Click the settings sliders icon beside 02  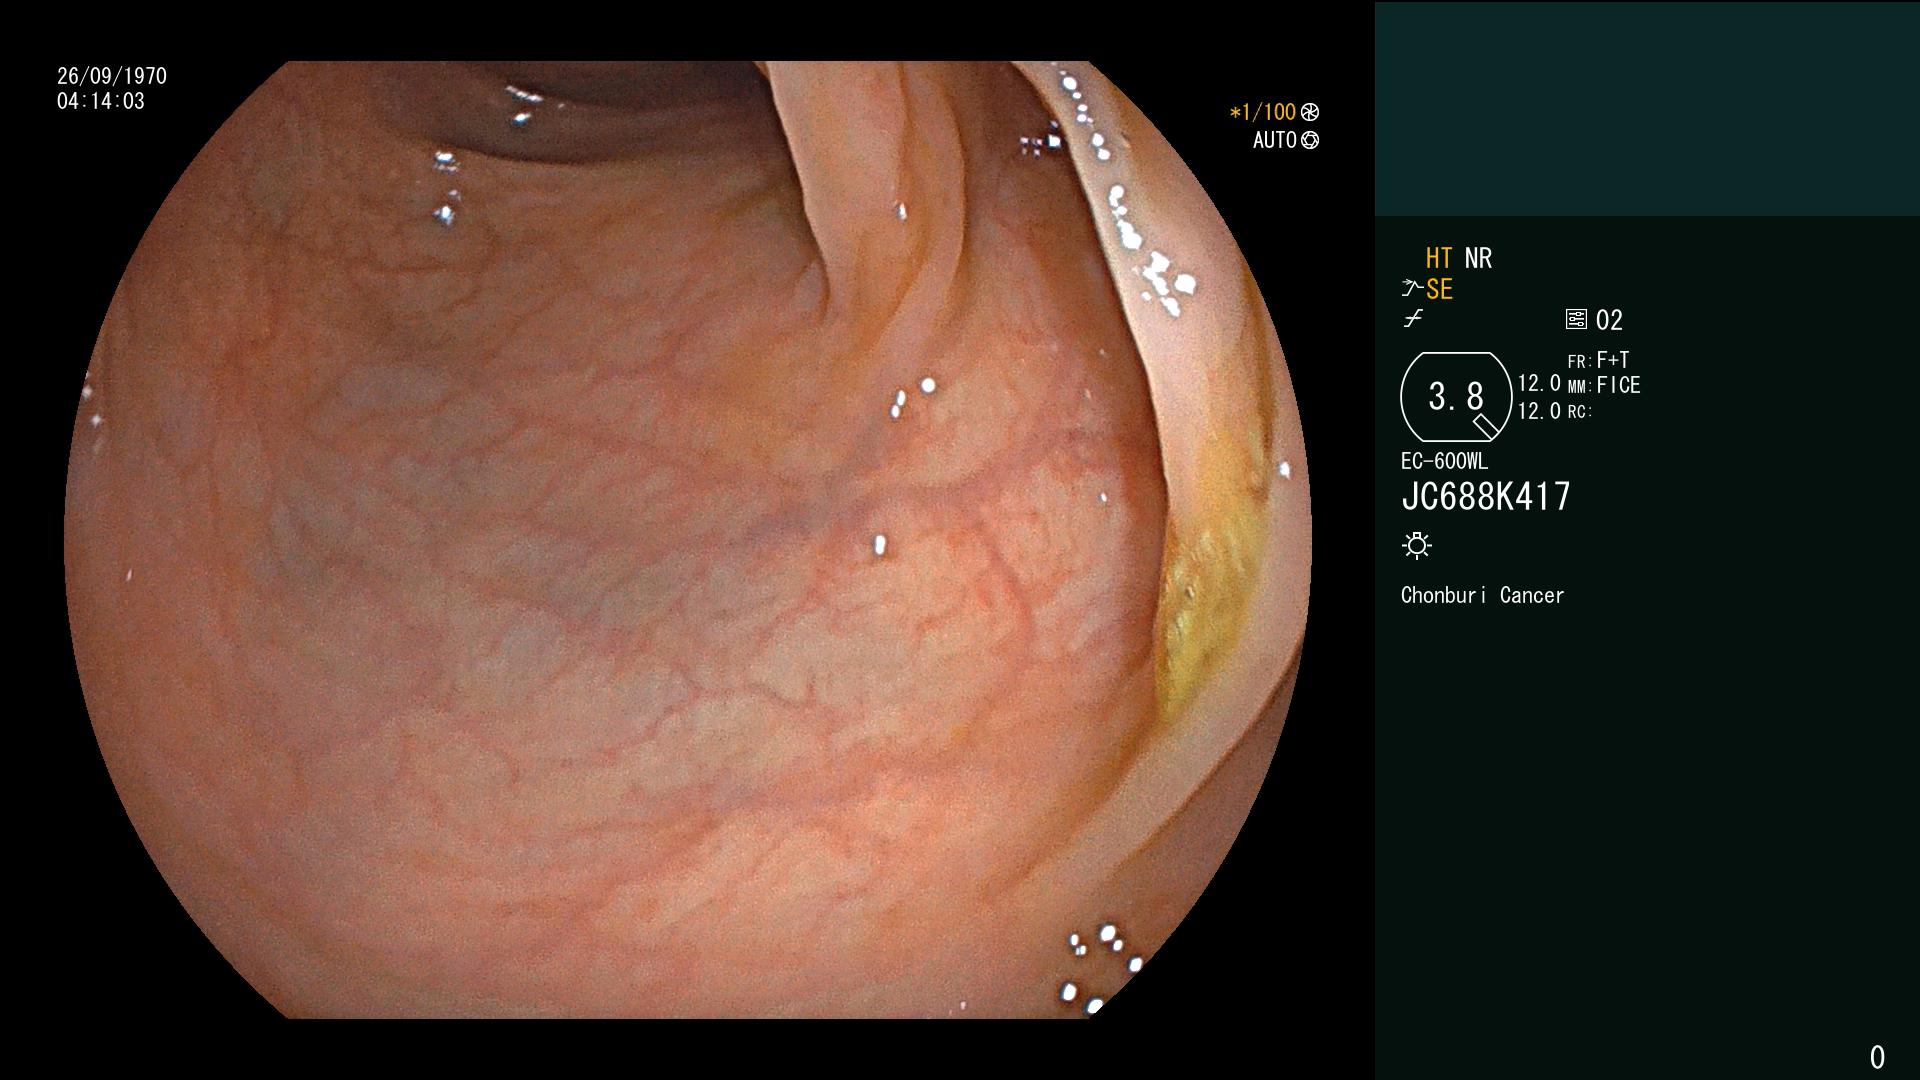[x=1576, y=320]
